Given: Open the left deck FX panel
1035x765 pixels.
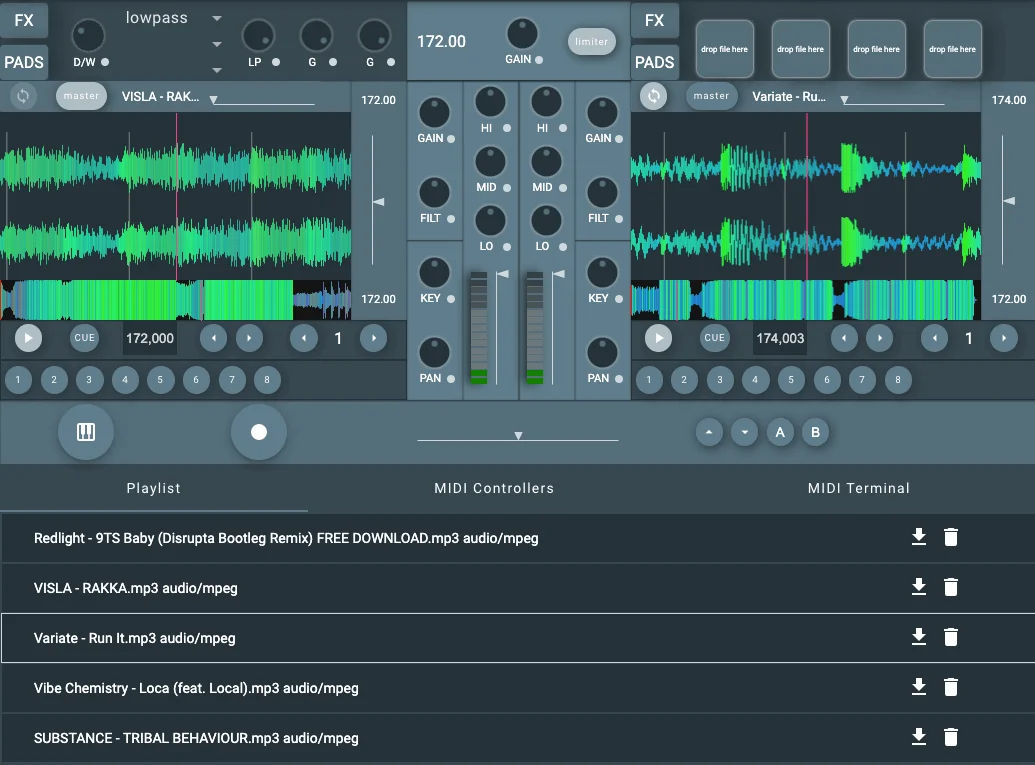Looking at the screenshot, I should pos(24,20).
